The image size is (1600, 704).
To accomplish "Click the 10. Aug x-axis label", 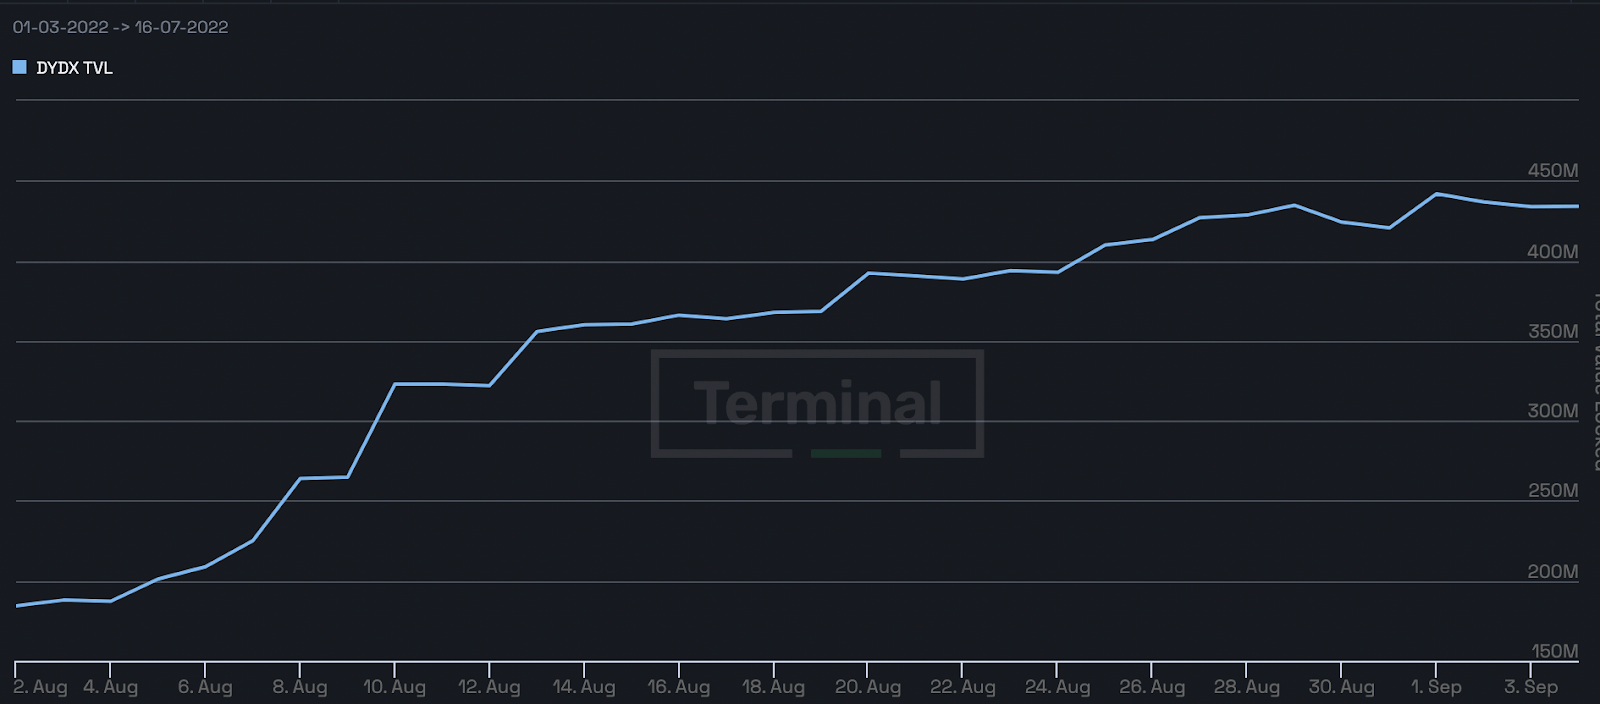I will pyautogui.click(x=394, y=687).
